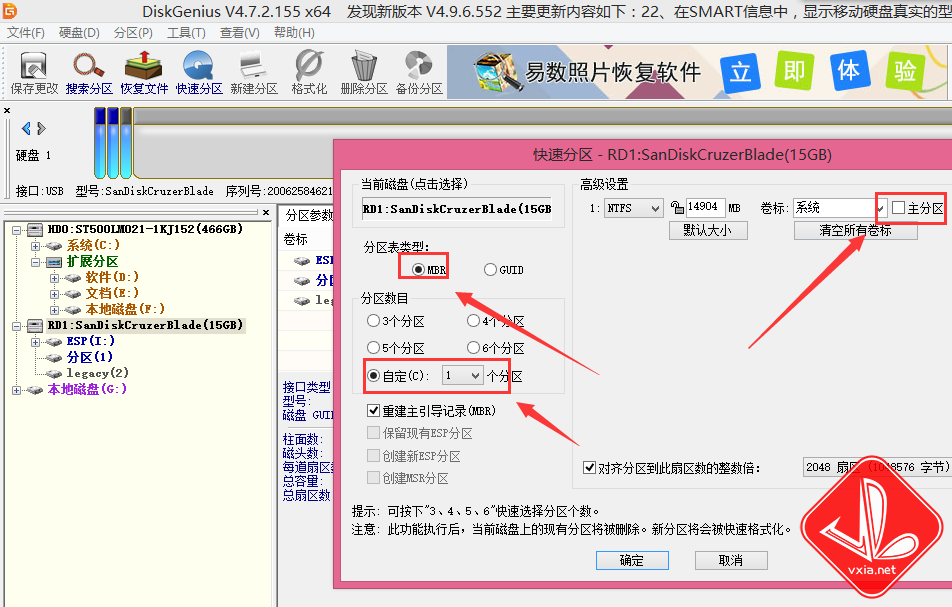The height and width of the screenshot is (607, 952).
Task: Select the 本地磁盘(F:) partition in tree
Action: (x=125, y=310)
